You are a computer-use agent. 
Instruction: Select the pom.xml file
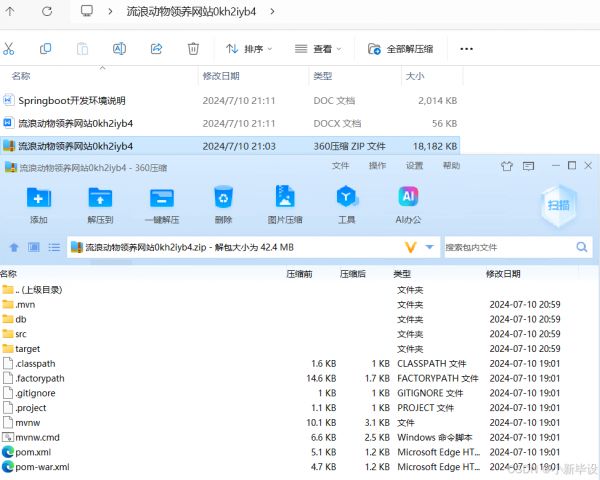coord(26,452)
